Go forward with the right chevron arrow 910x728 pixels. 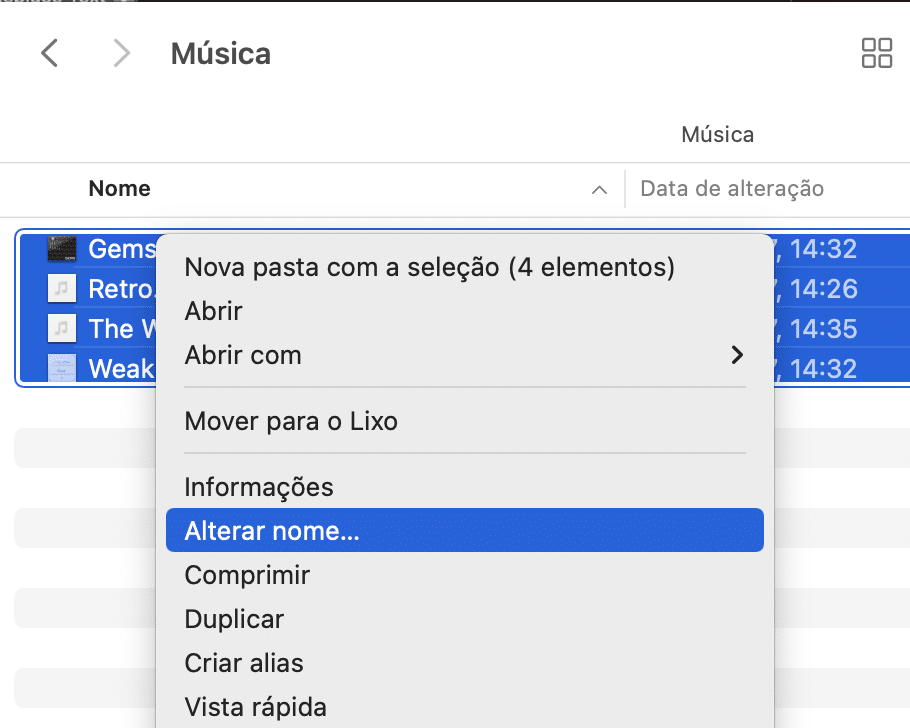tap(121, 53)
